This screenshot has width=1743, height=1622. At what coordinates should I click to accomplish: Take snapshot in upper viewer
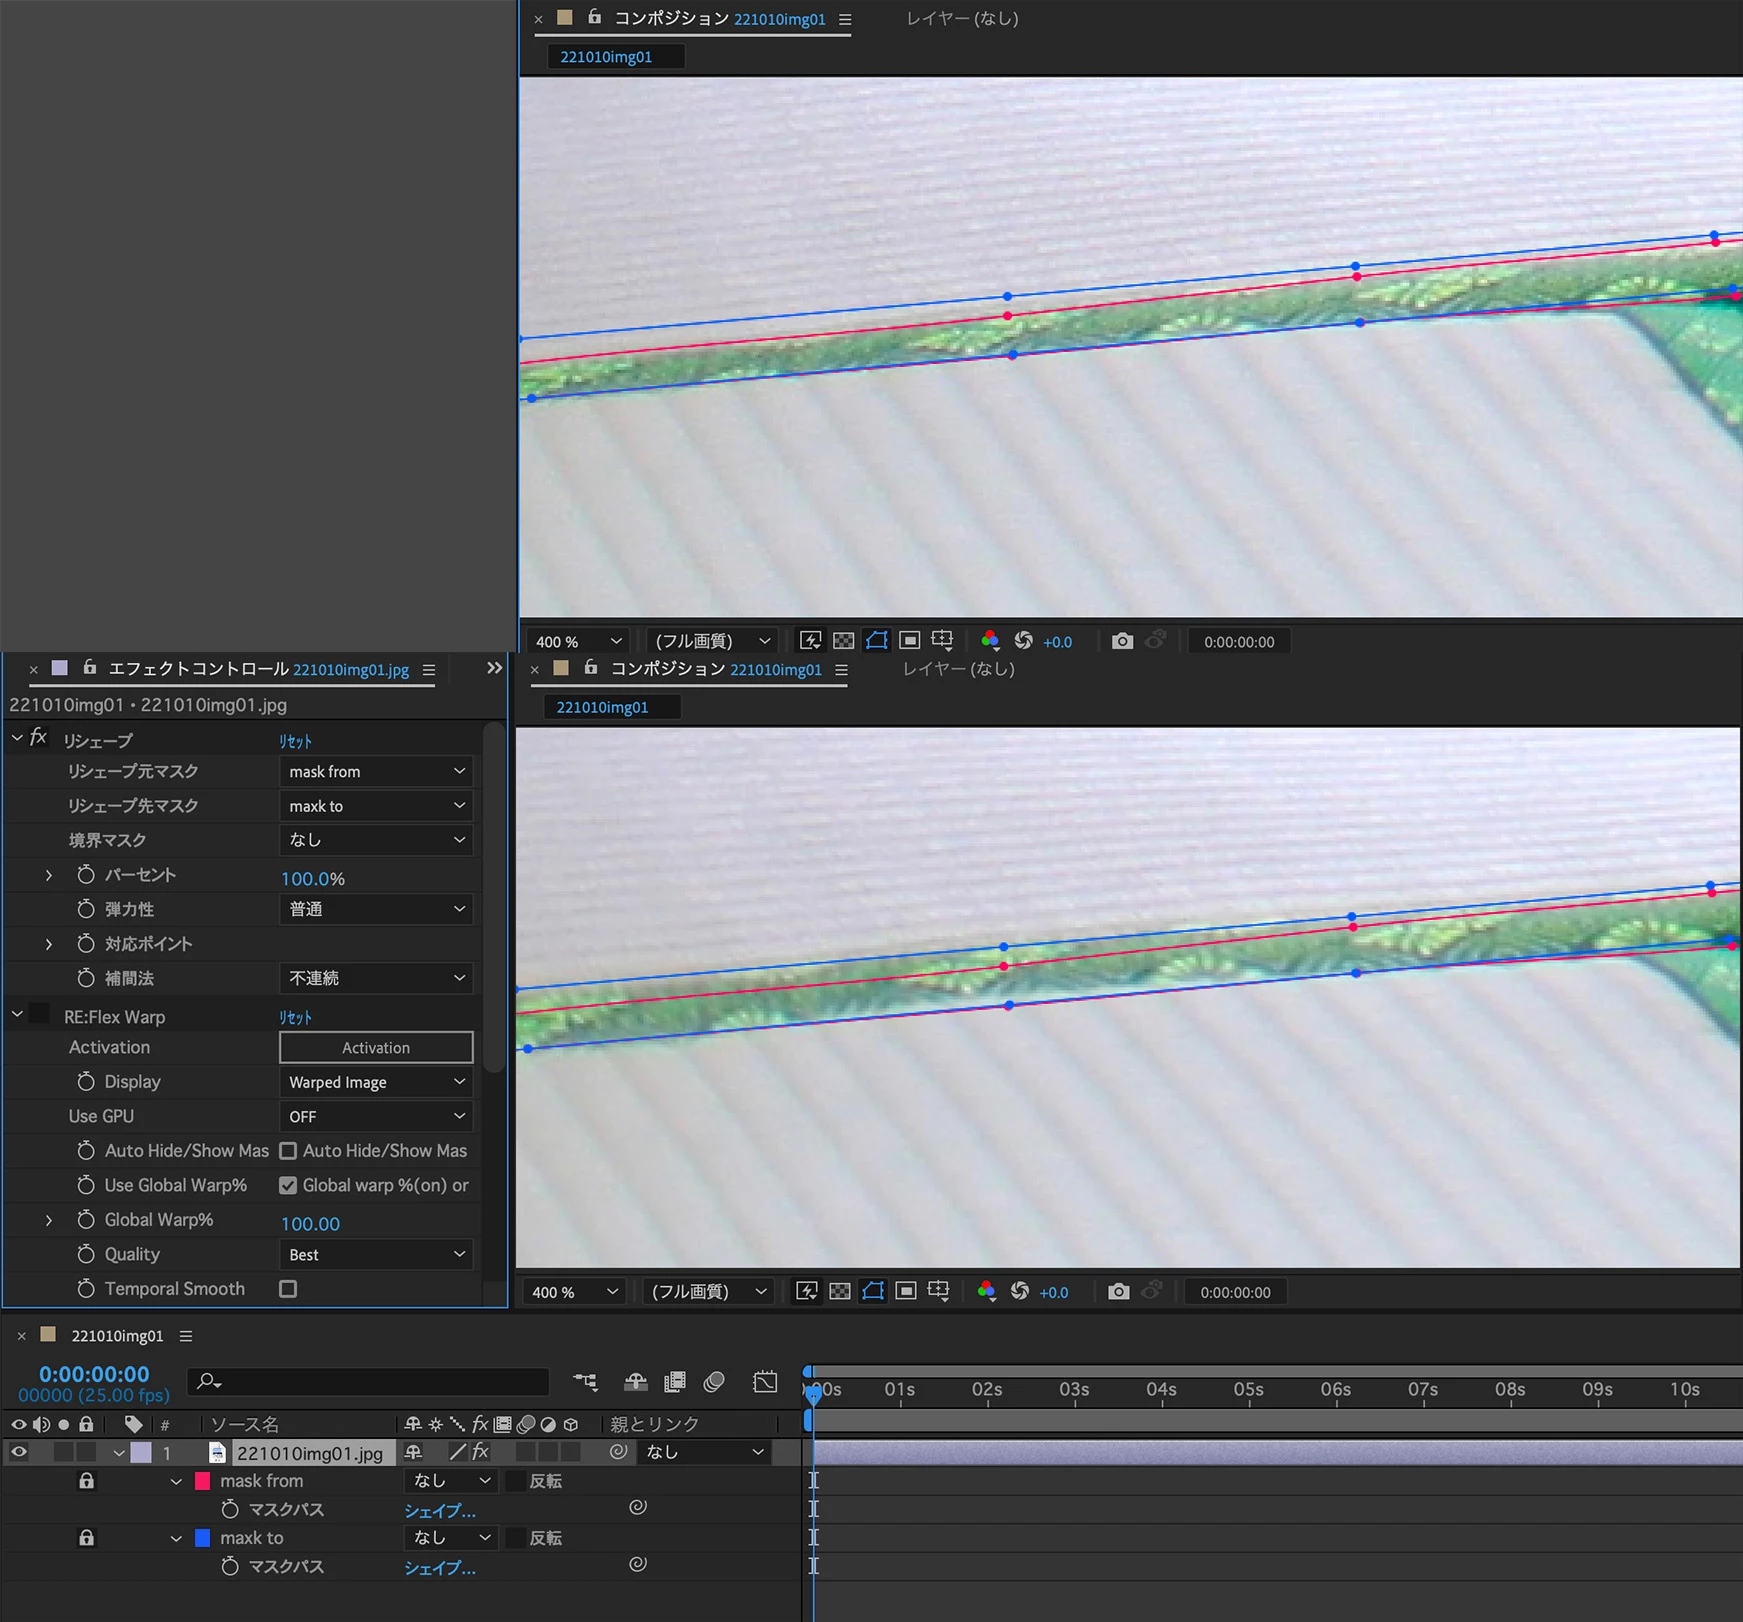click(x=1122, y=641)
